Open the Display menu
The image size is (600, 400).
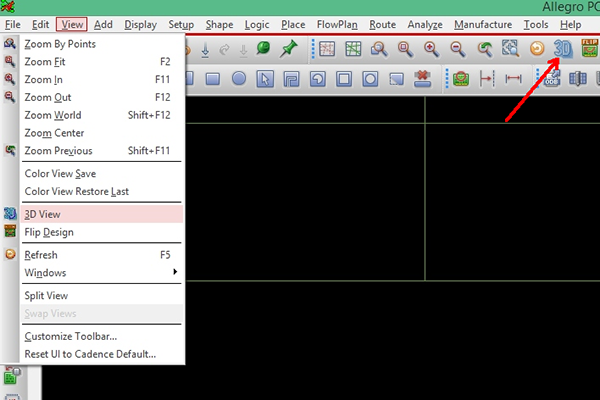pos(140,24)
